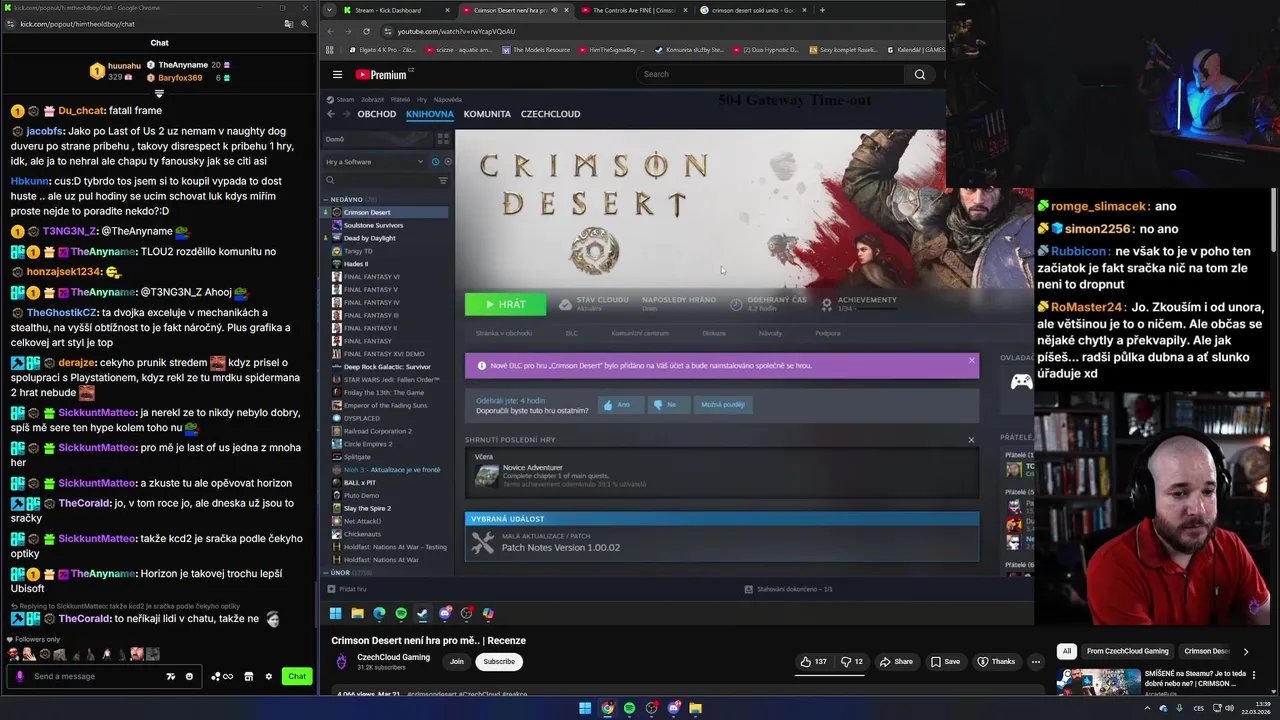Image resolution: width=1280 pixels, height=720 pixels.
Task: Click the green Chat send button
Action: pyautogui.click(x=297, y=676)
